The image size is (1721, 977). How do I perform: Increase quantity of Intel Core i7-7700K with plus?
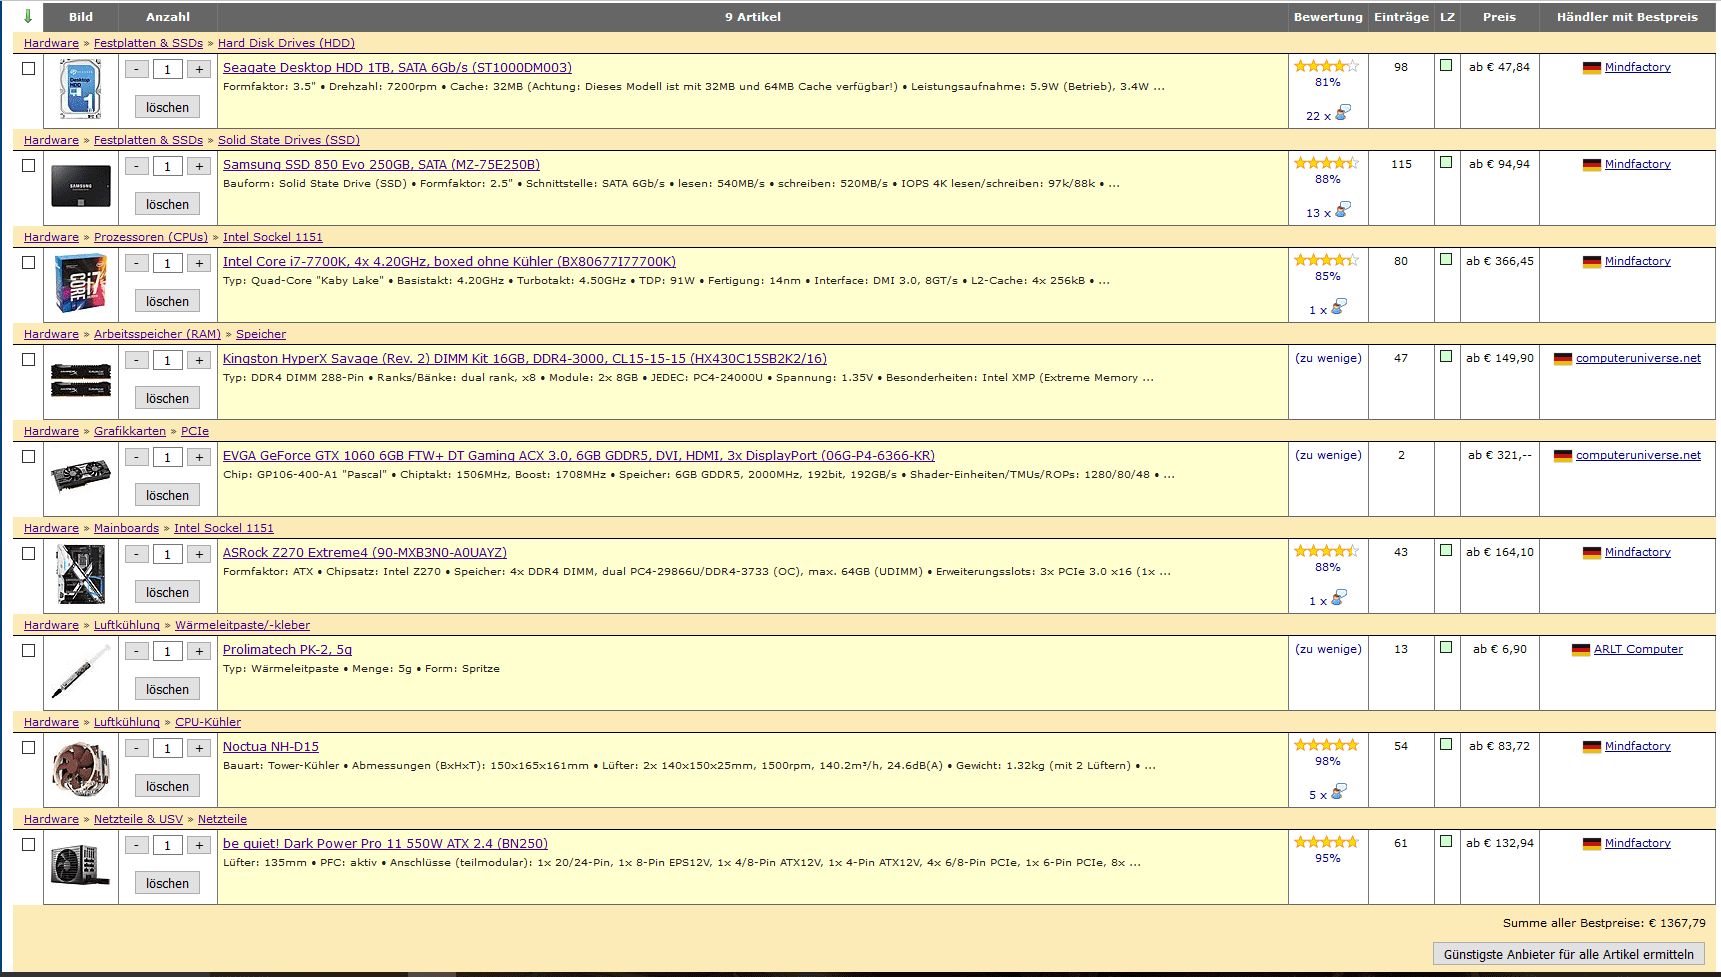[200, 263]
